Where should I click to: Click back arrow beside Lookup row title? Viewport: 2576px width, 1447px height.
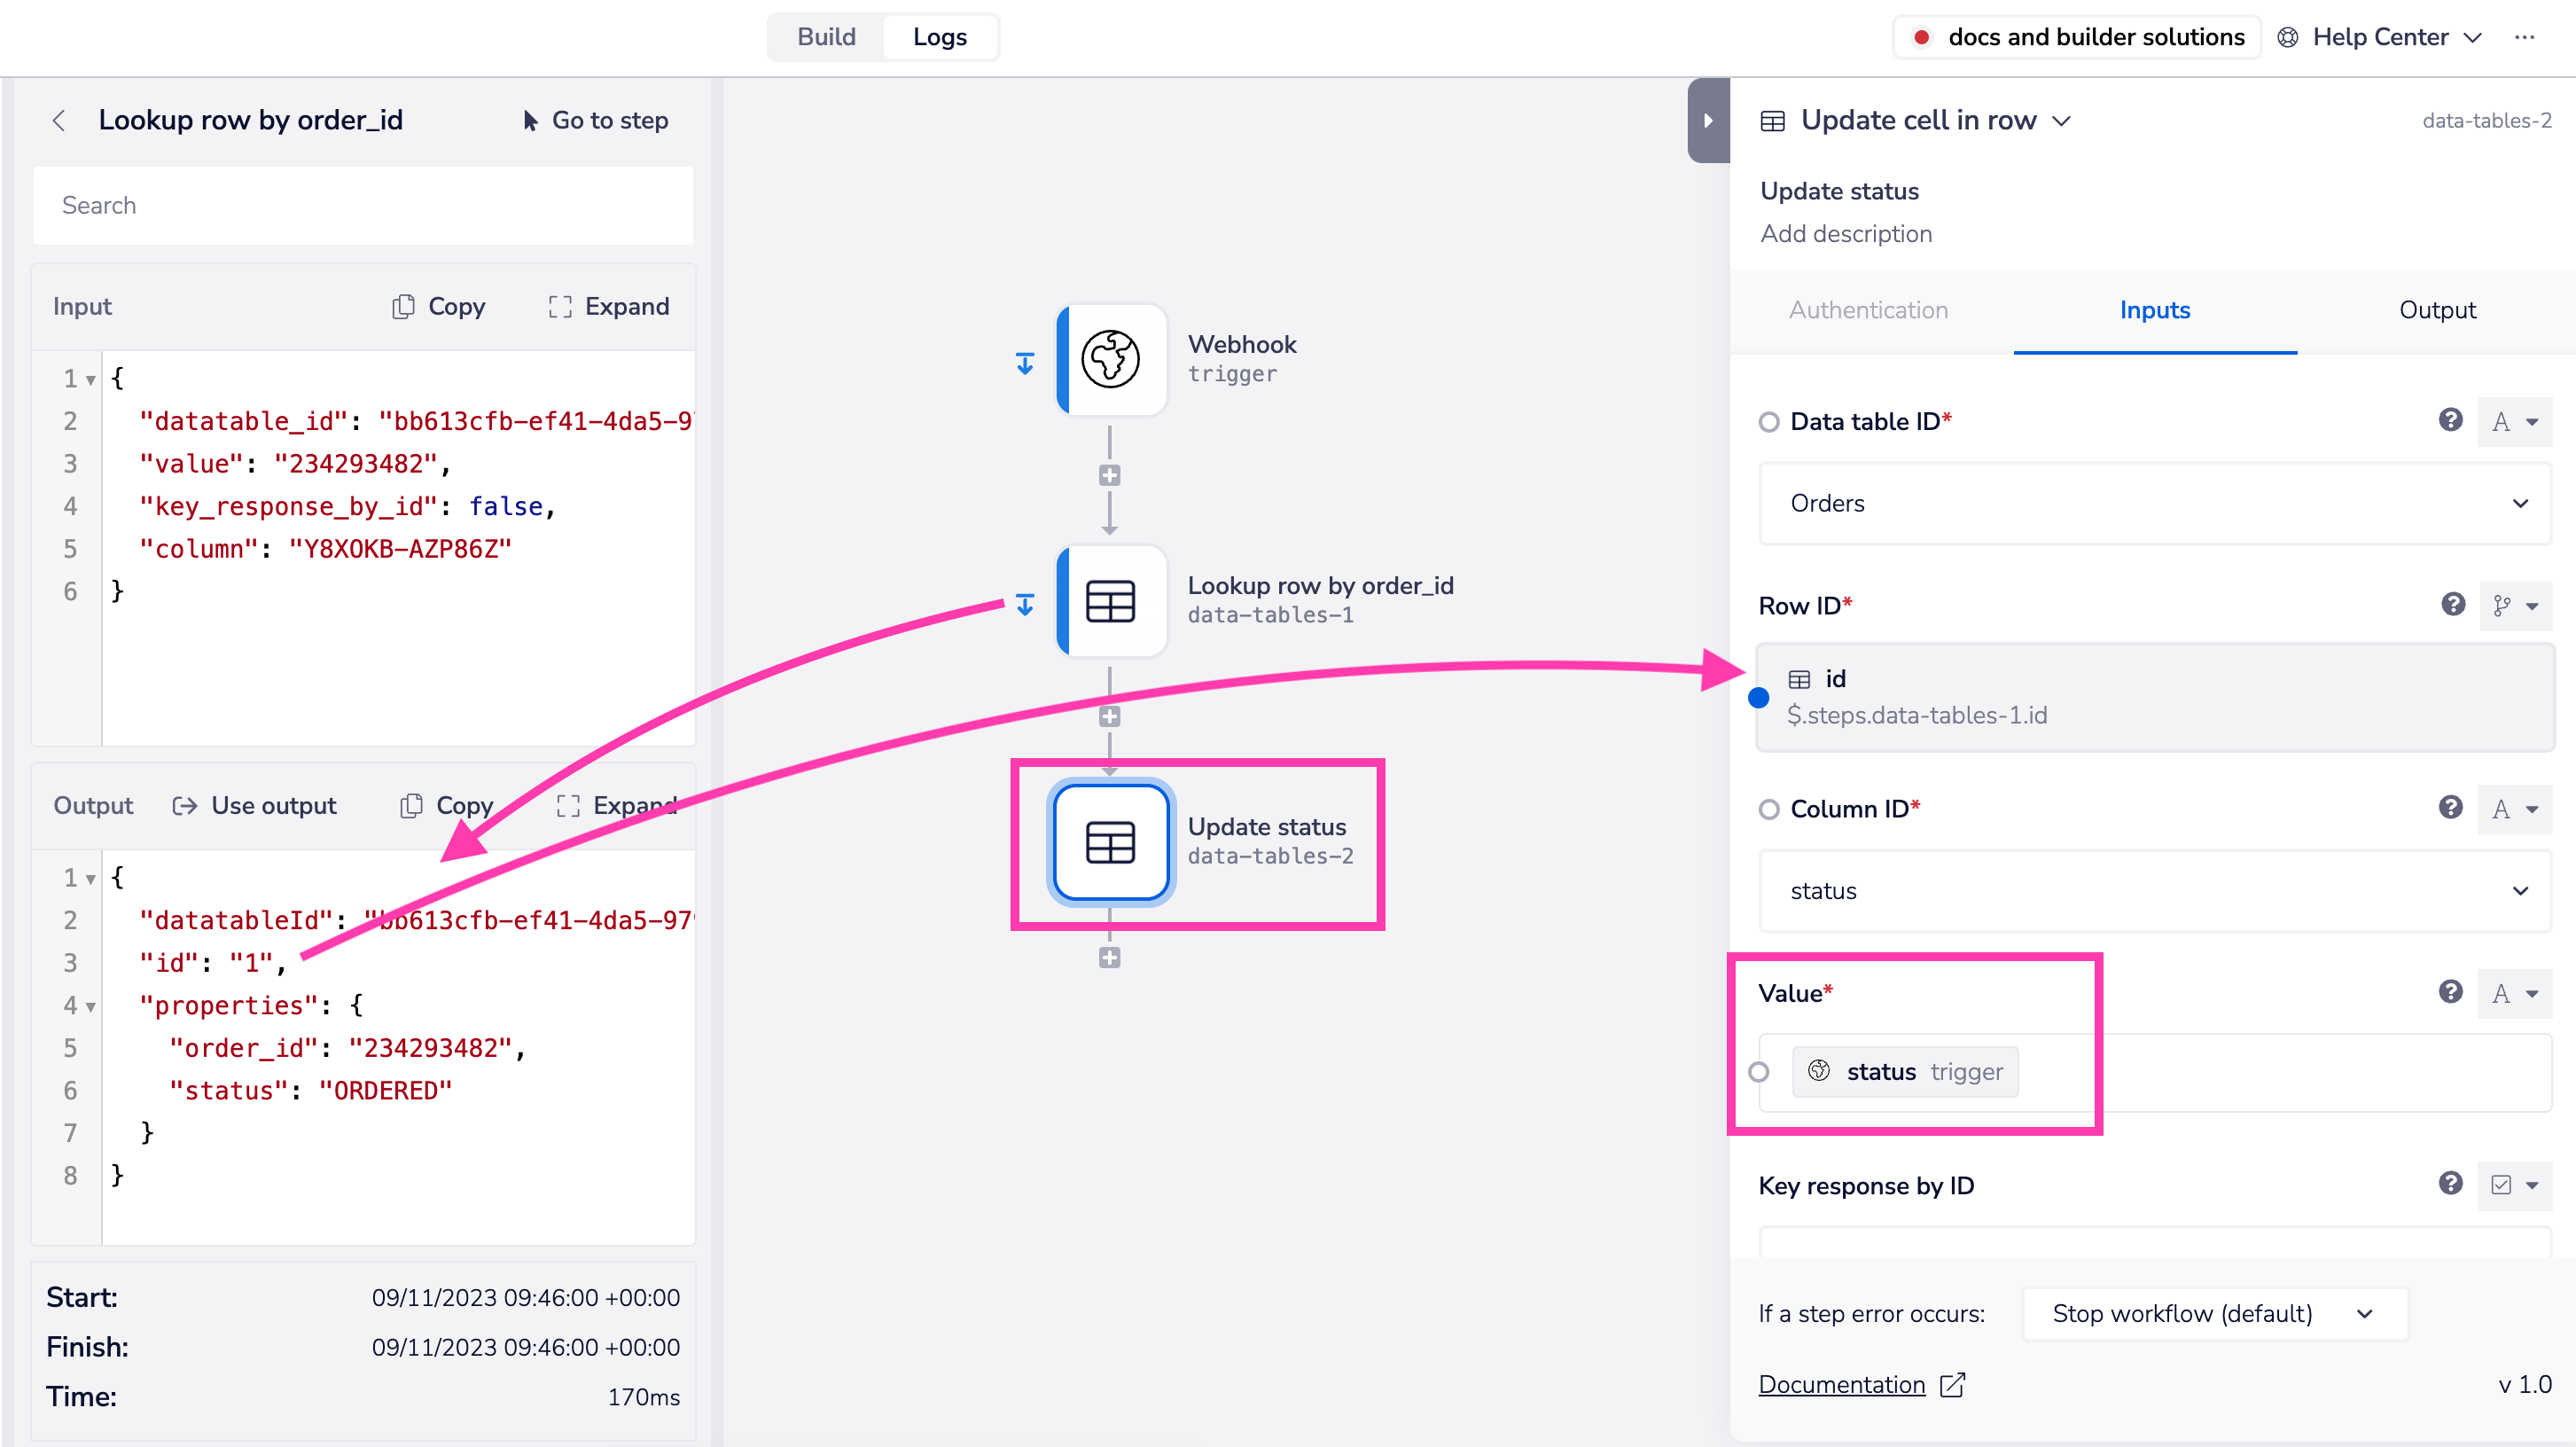(x=59, y=120)
